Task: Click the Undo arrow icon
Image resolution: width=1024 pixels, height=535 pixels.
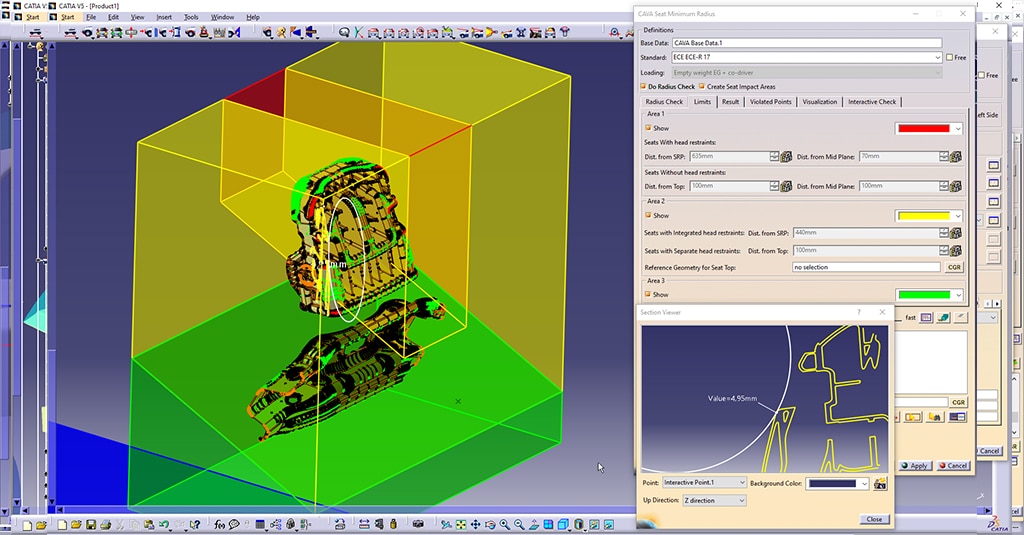Action: pos(163,525)
